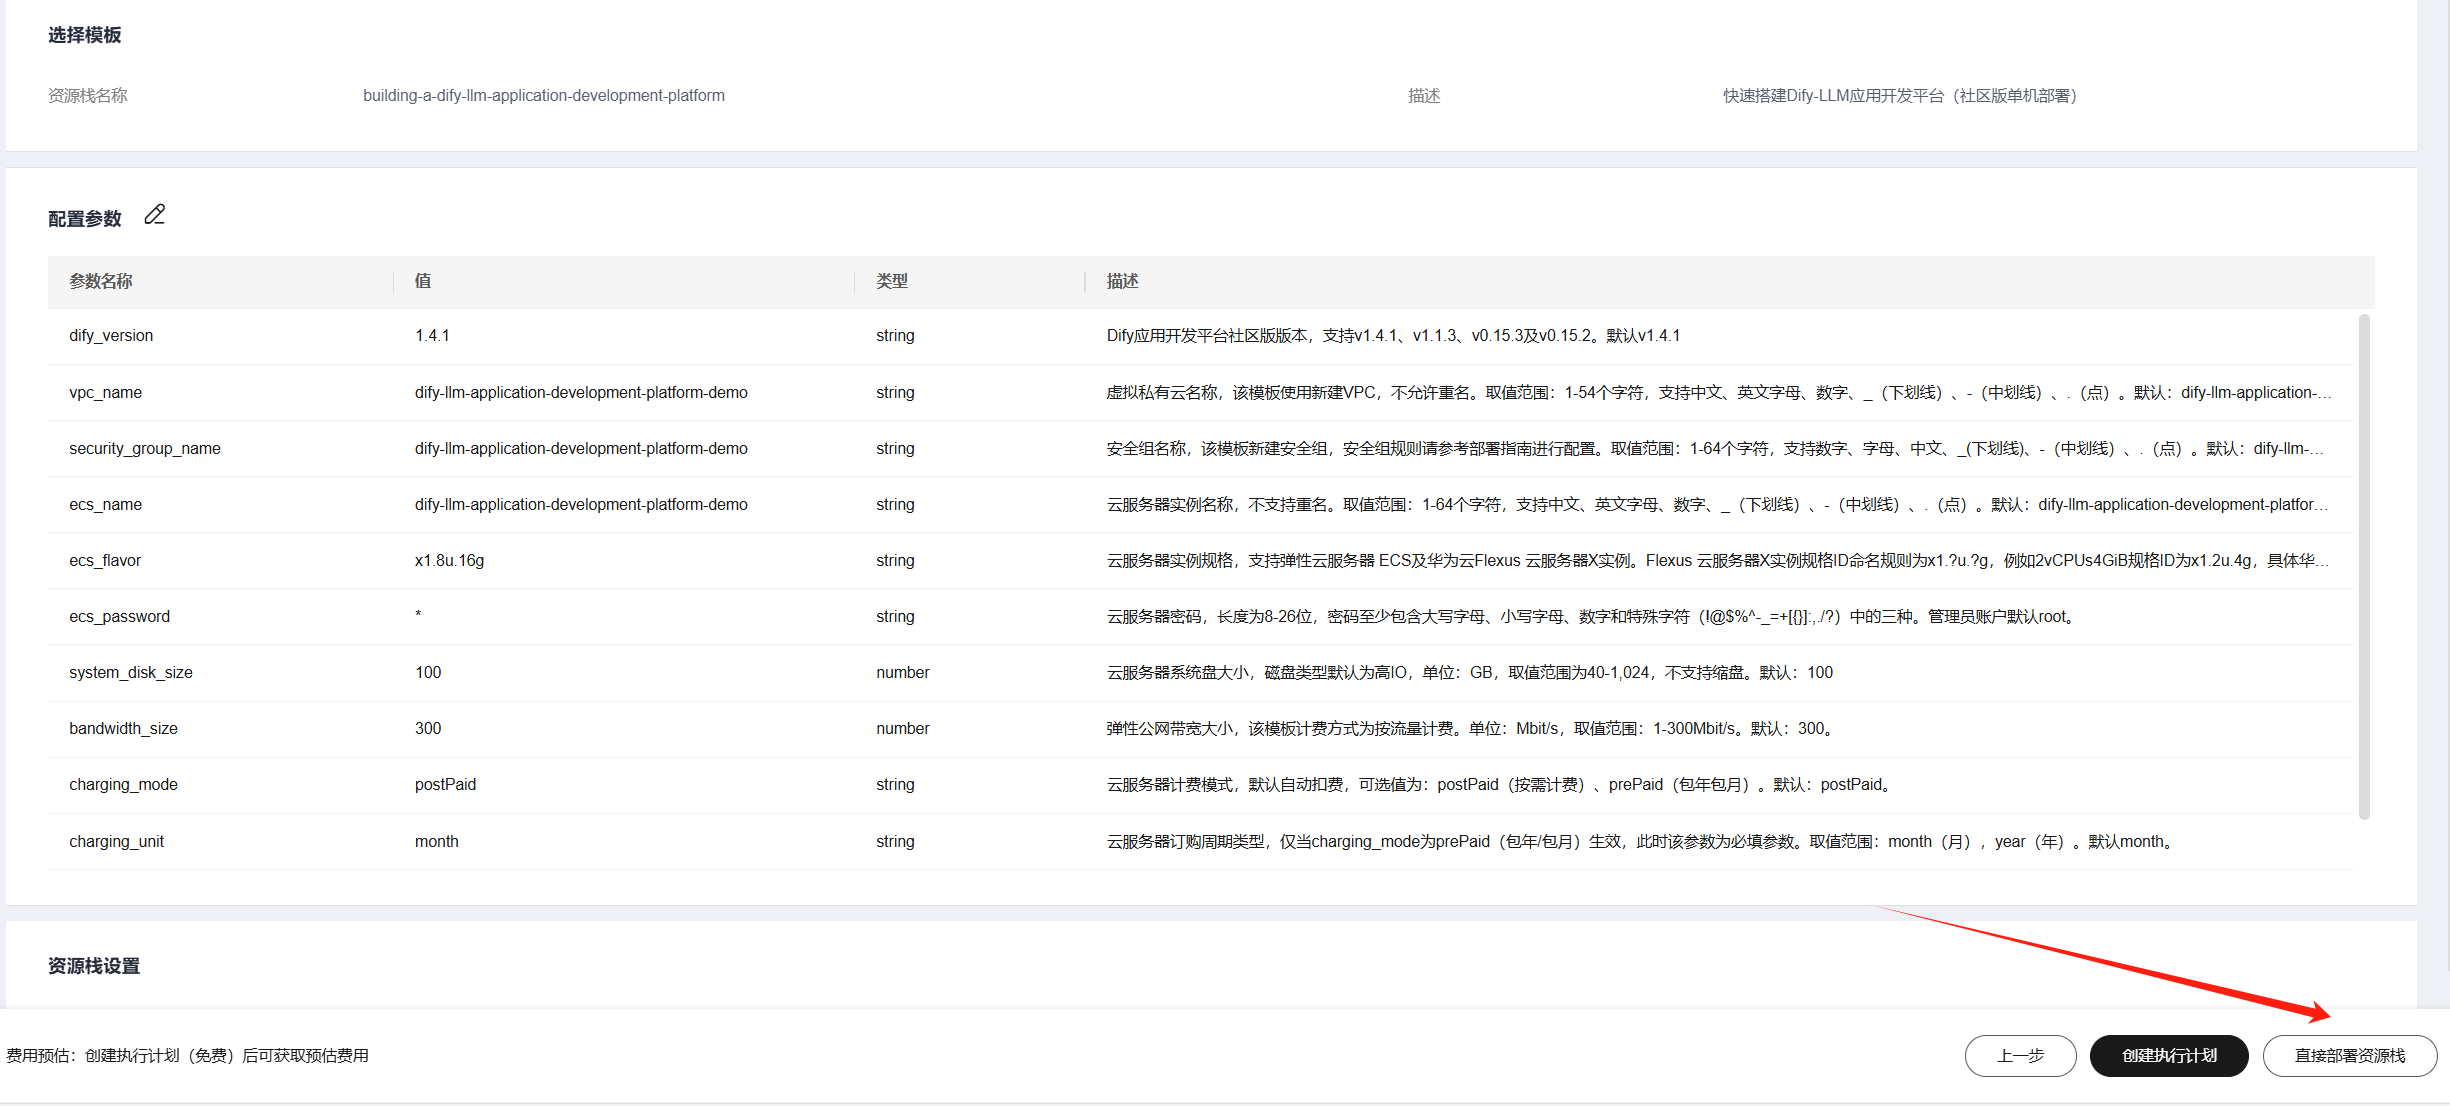The image size is (2450, 1106).
Task: Click the security_group_name parameter name
Action: click(x=144, y=449)
